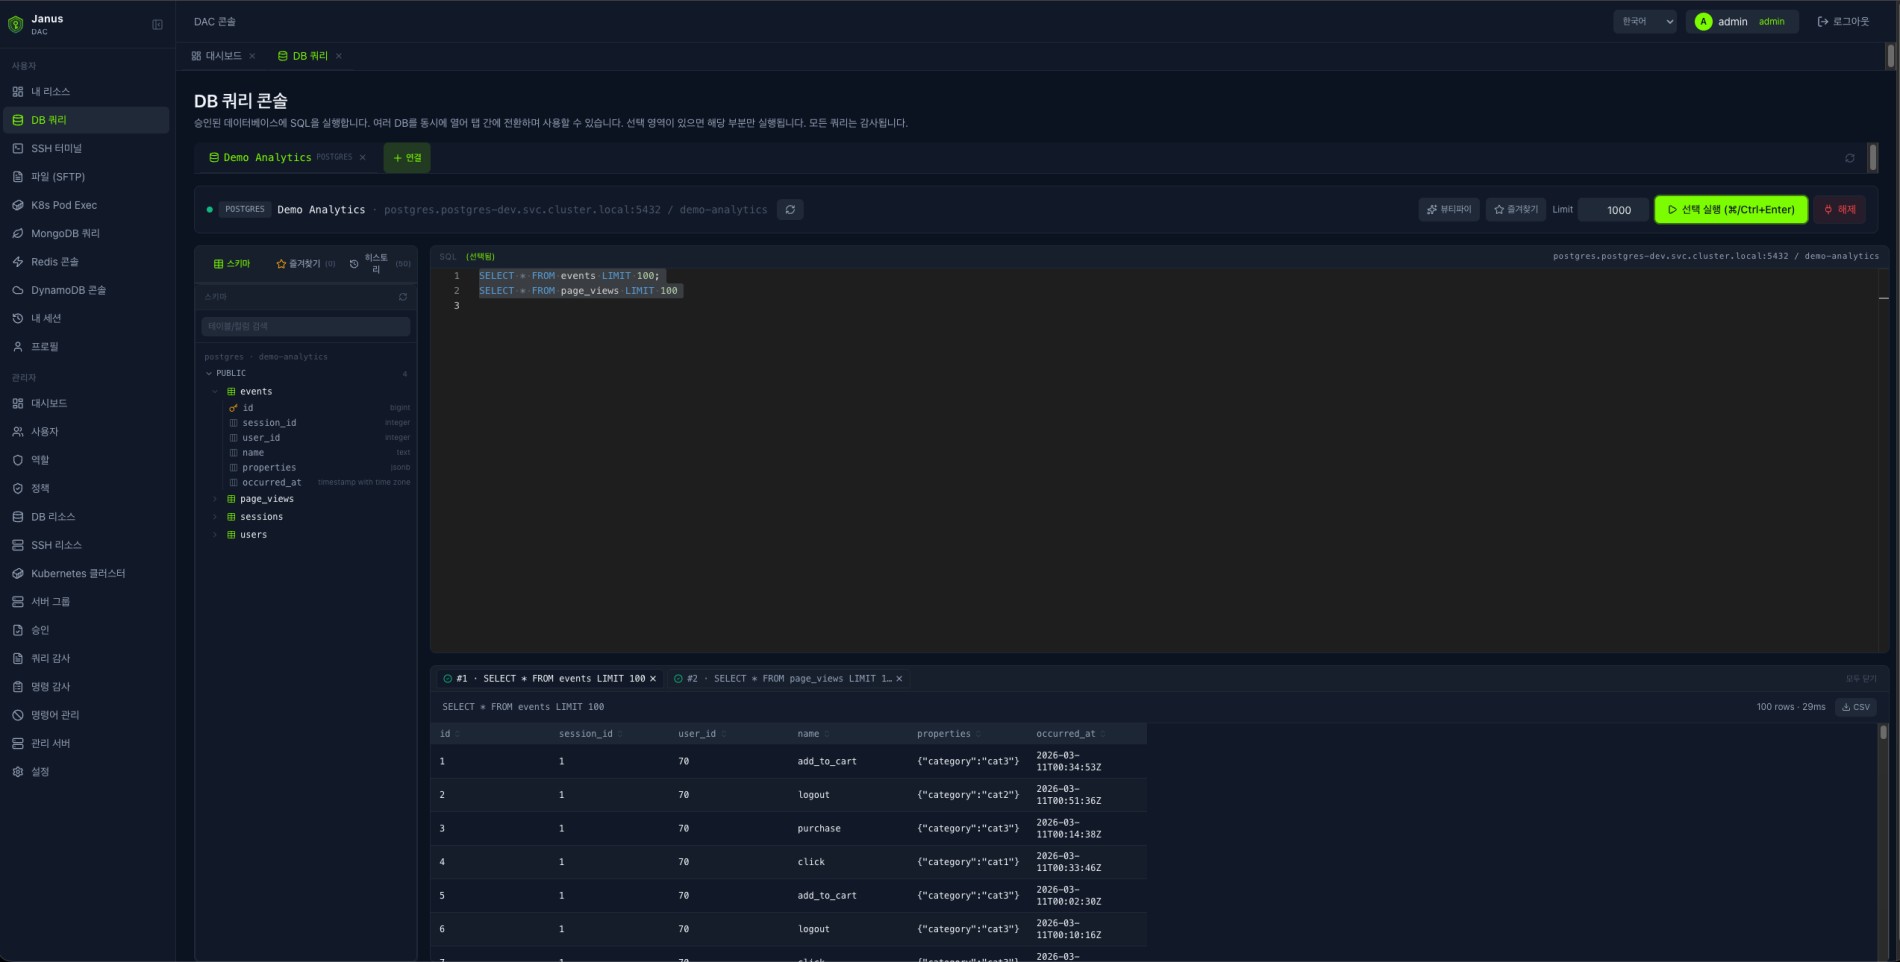Open 서버 그룹 in the sidebar
Screen dimensions: 1900x962
[x=86, y=601]
